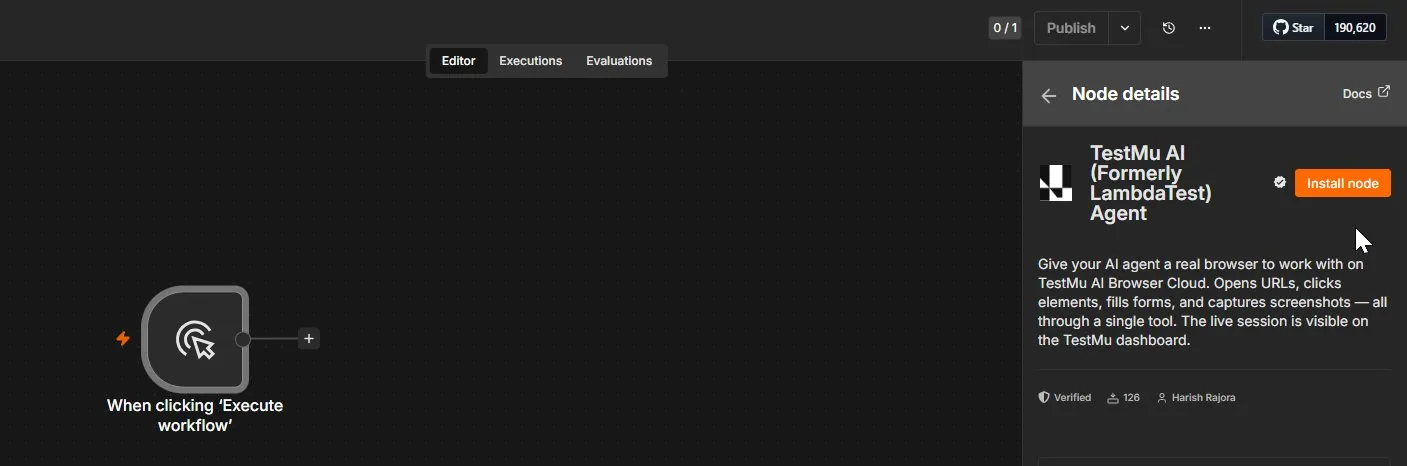
Task: Add a node with the plus connector
Action: 309,339
